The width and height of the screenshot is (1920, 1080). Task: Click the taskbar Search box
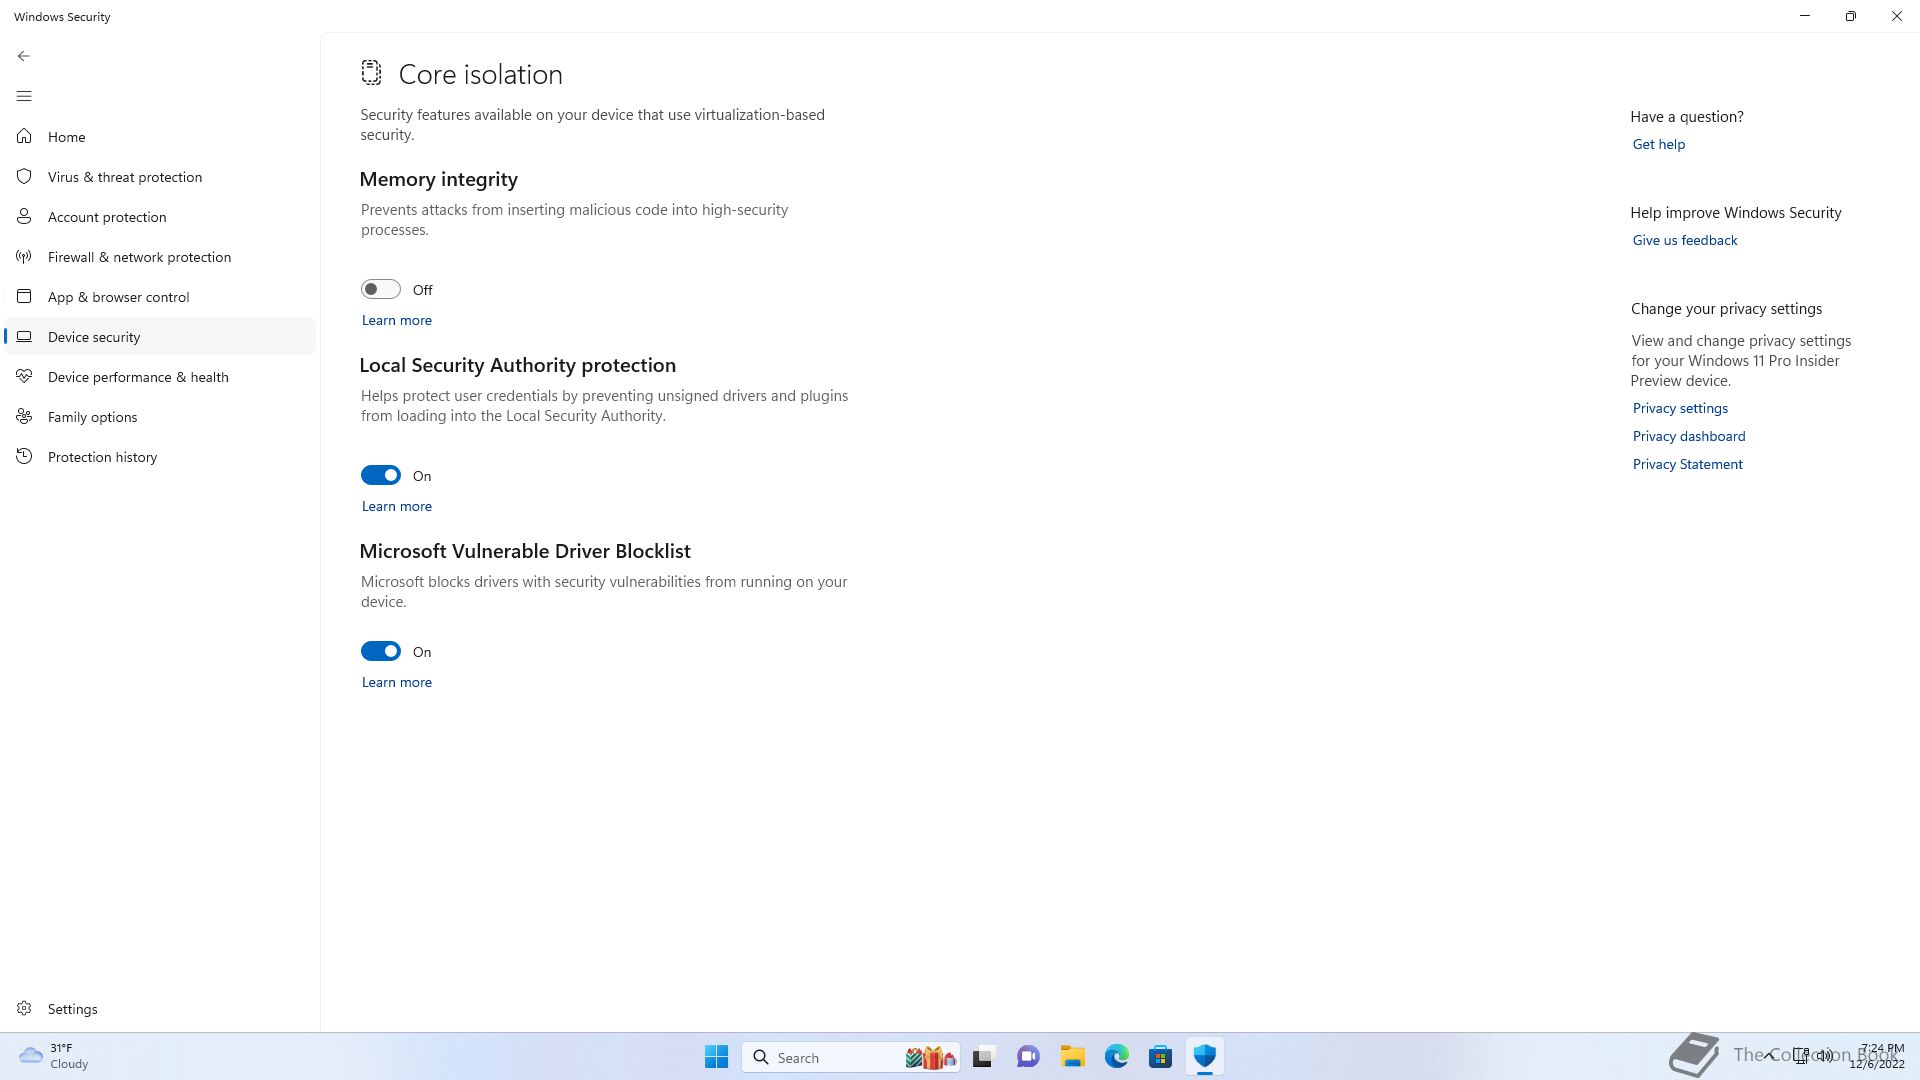coord(850,1057)
